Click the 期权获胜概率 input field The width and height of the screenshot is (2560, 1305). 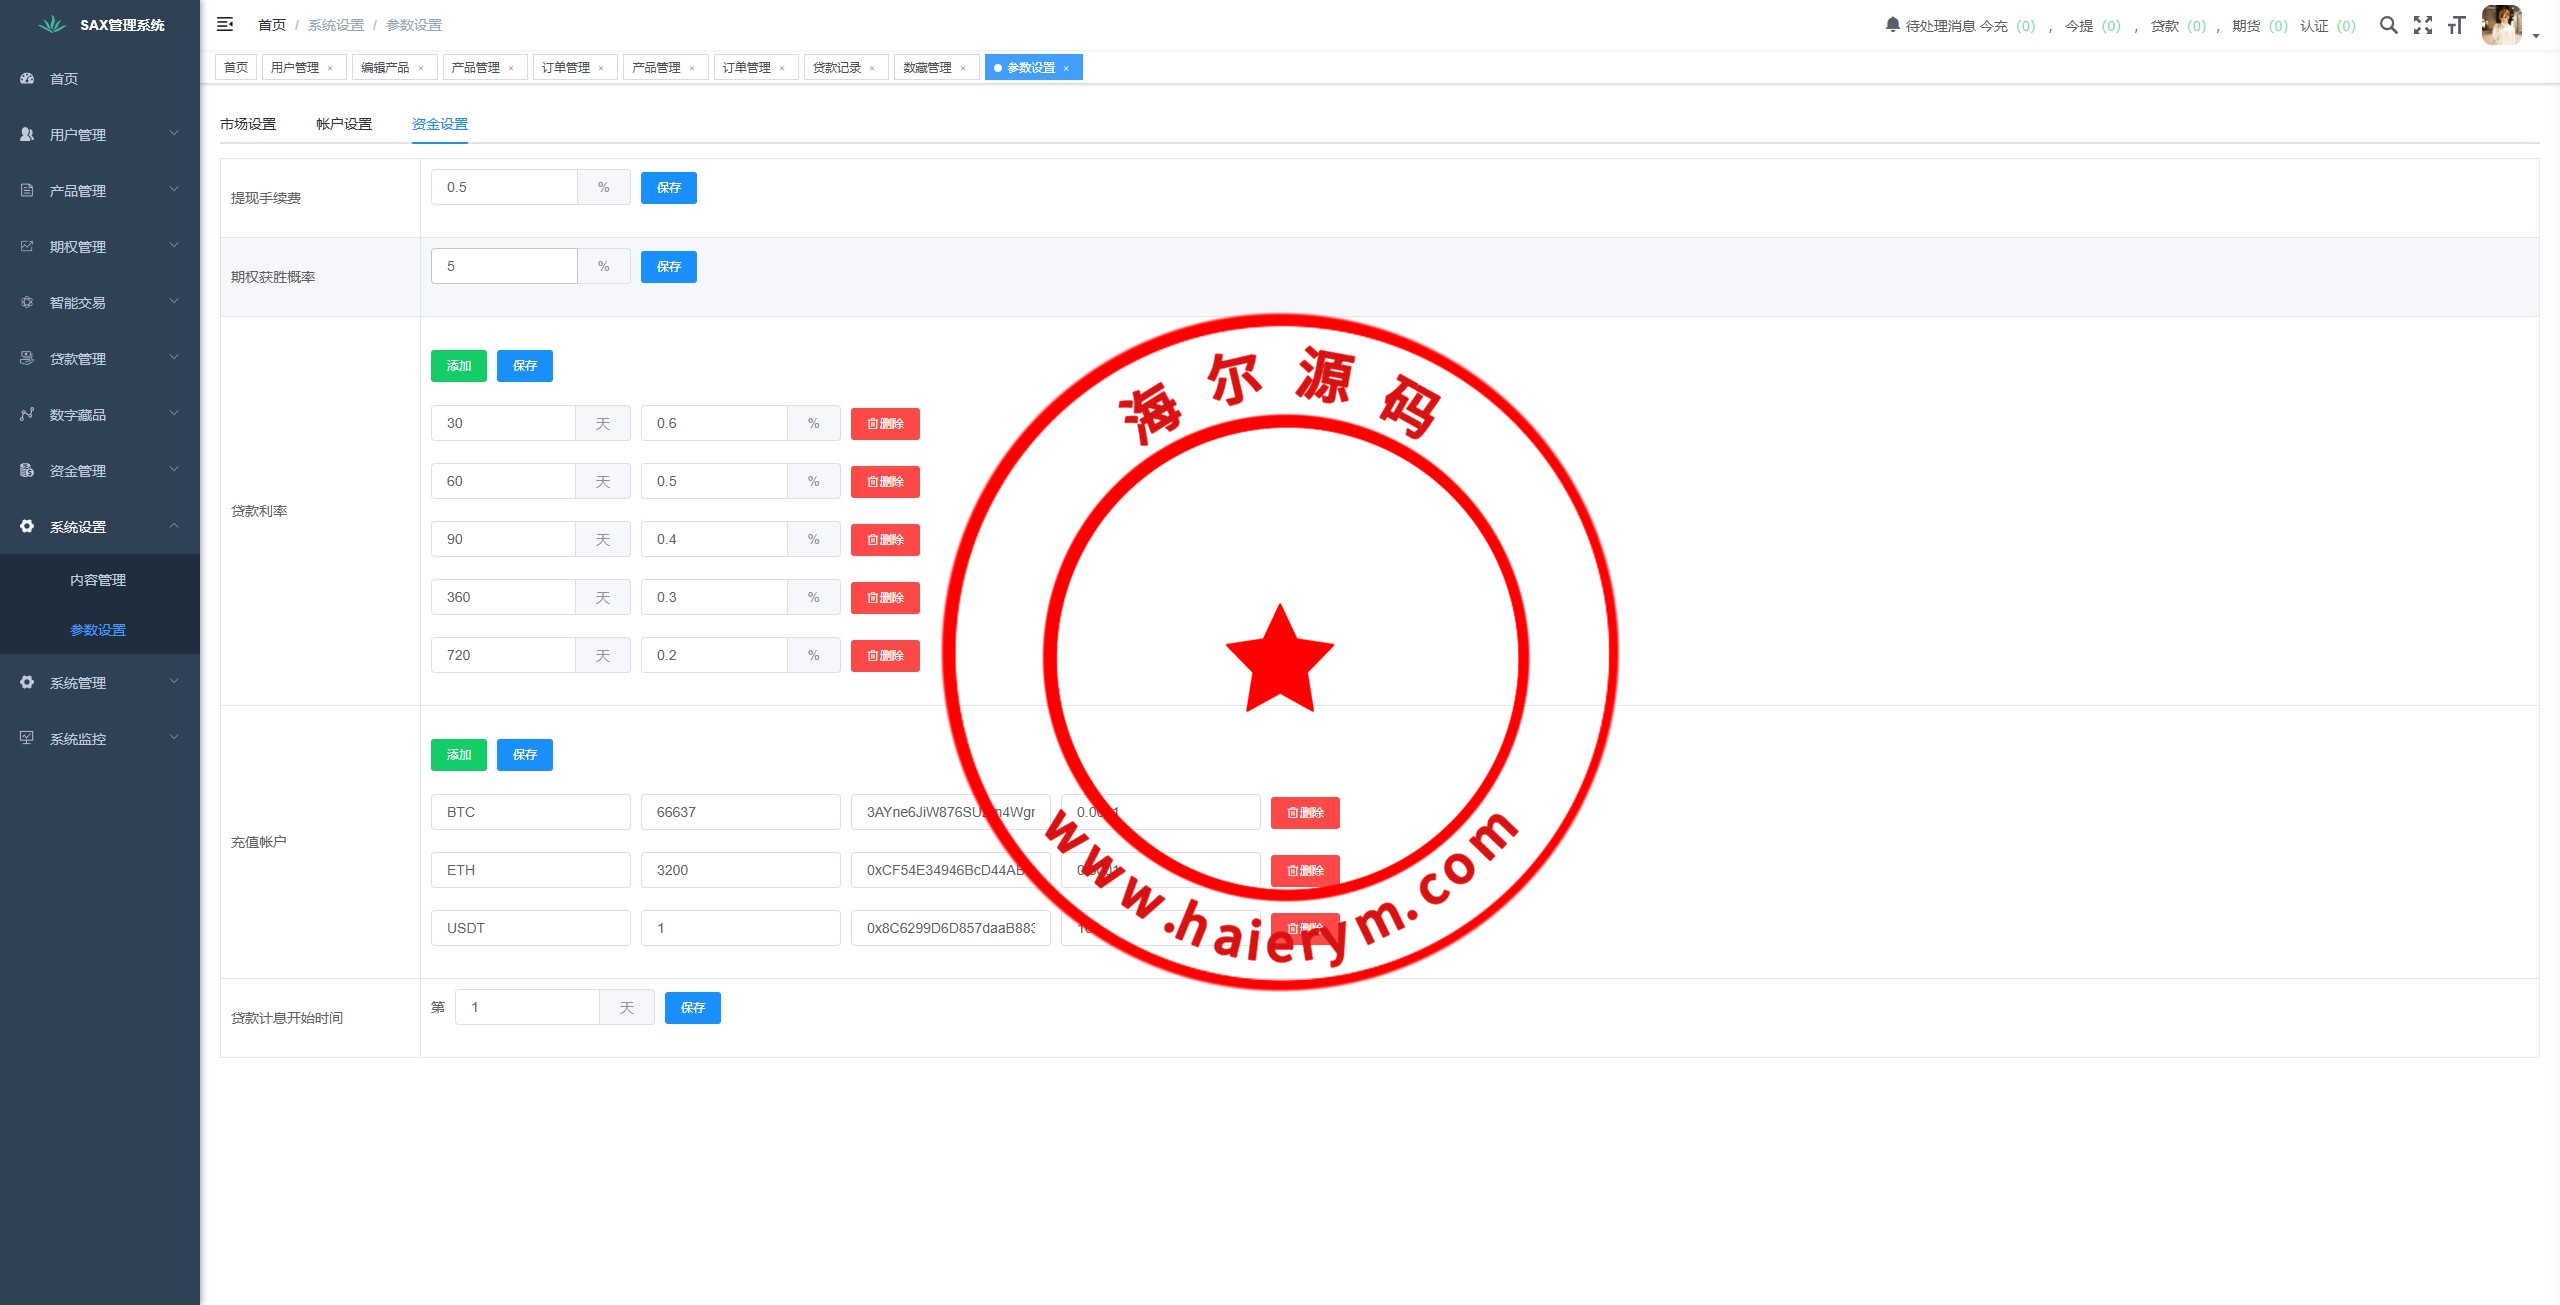[x=504, y=267]
